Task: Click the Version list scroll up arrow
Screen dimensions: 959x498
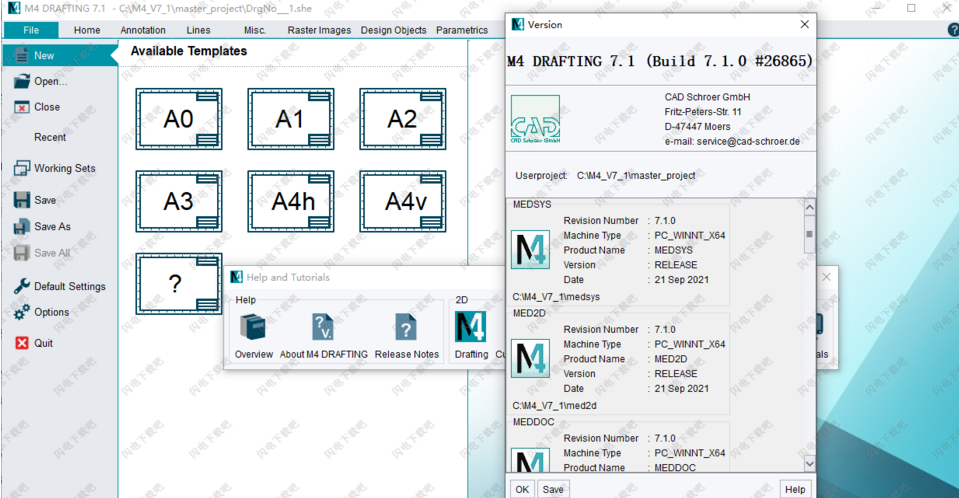Action: pyautogui.click(x=809, y=207)
